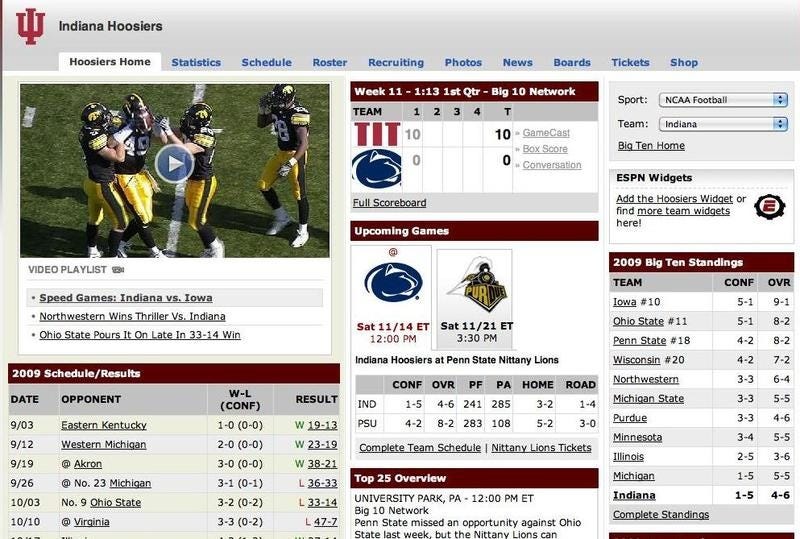800x539 pixels.
Task: Open the Photos tab
Action: [463, 62]
